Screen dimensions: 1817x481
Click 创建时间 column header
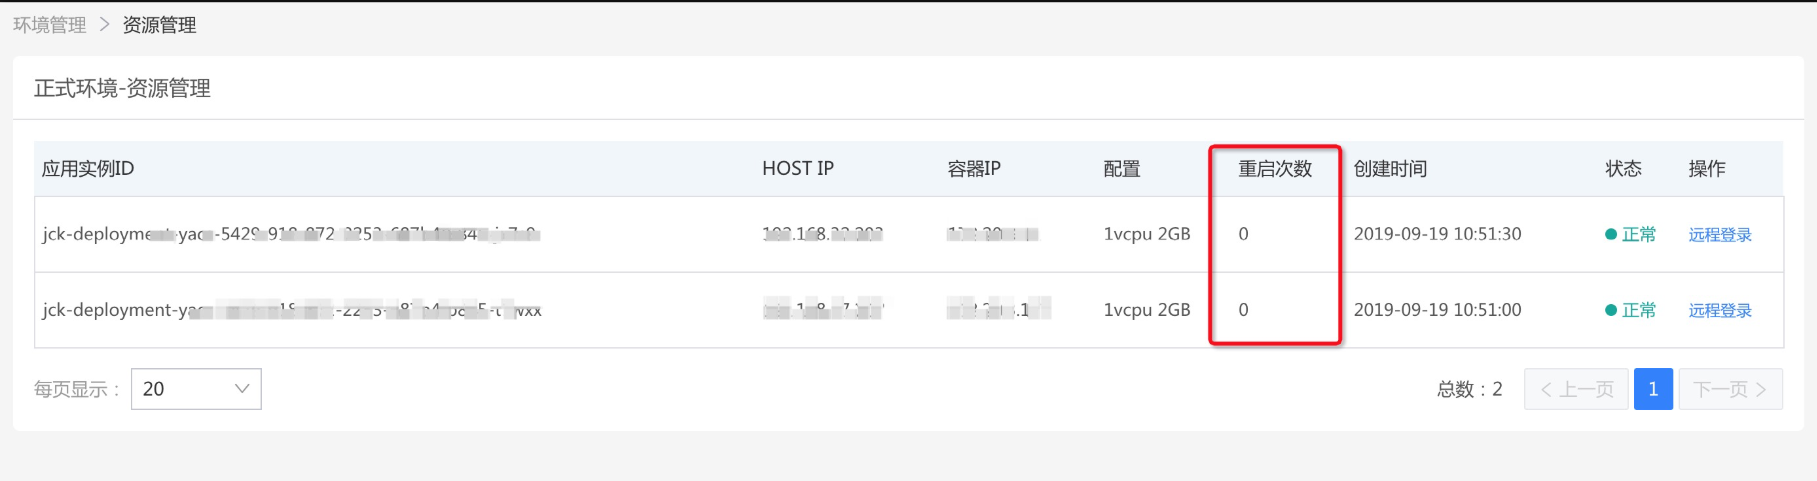1390,169
